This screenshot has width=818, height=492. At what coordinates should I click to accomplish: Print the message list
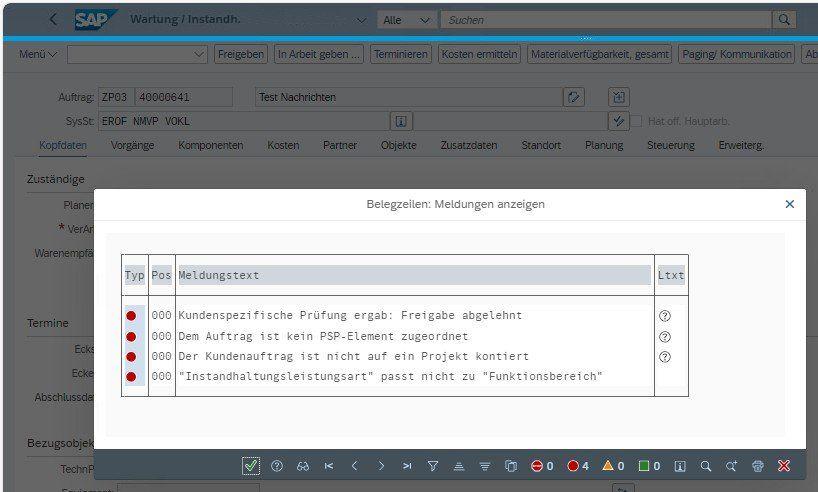[757, 466]
